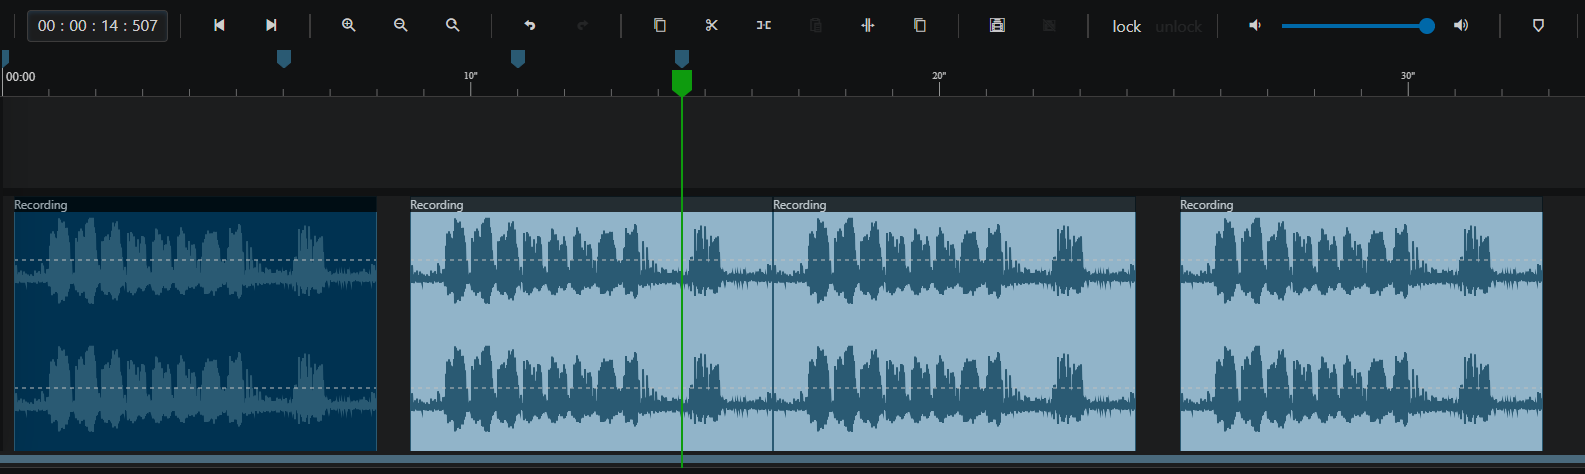Click the trim clip icon
Image resolution: width=1585 pixels, height=474 pixels.
click(x=764, y=25)
